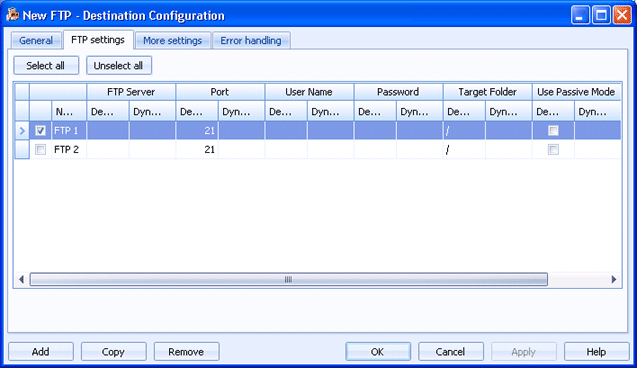
Task: Minimize the configuration window
Action: 580,15
